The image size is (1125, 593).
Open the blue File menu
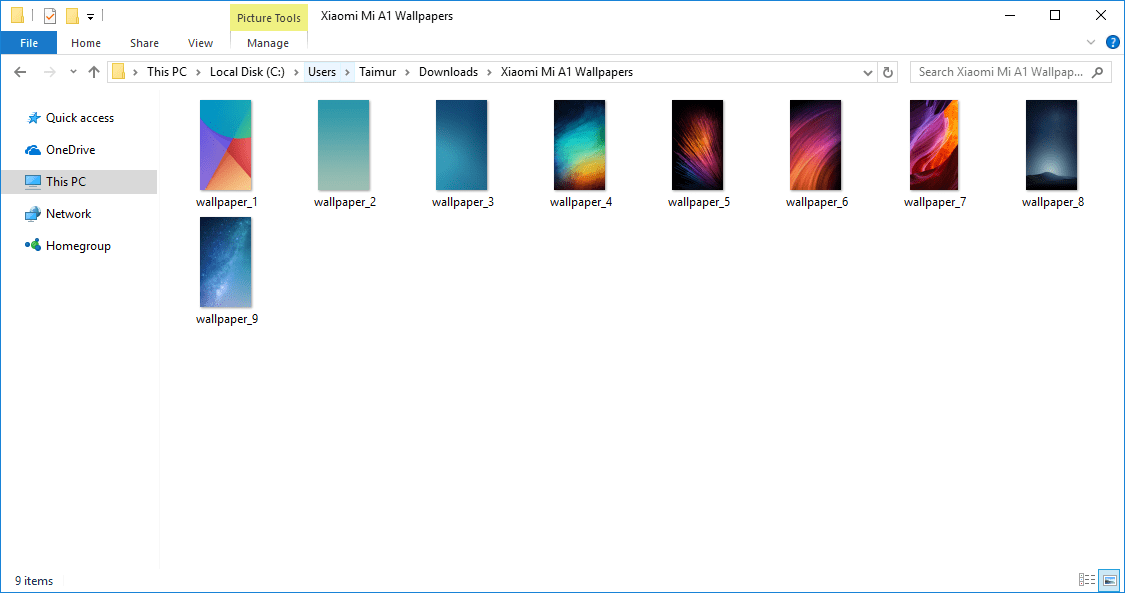tap(29, 43)
